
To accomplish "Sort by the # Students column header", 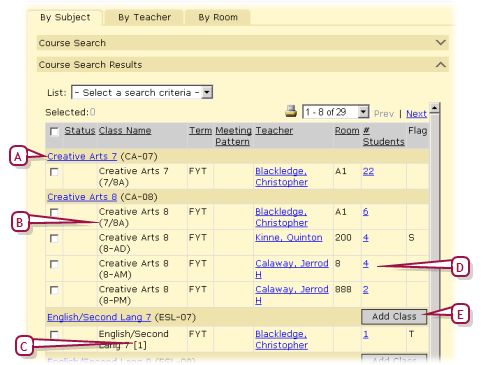I will [x=383, y=136].
